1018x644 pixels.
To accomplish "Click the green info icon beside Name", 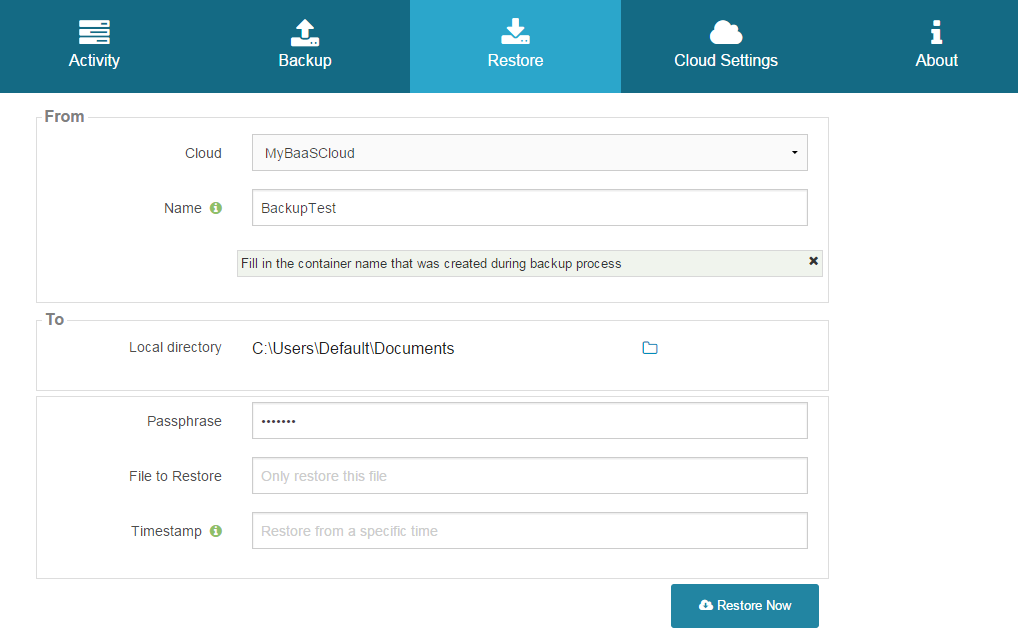I will tap(215, 209).
